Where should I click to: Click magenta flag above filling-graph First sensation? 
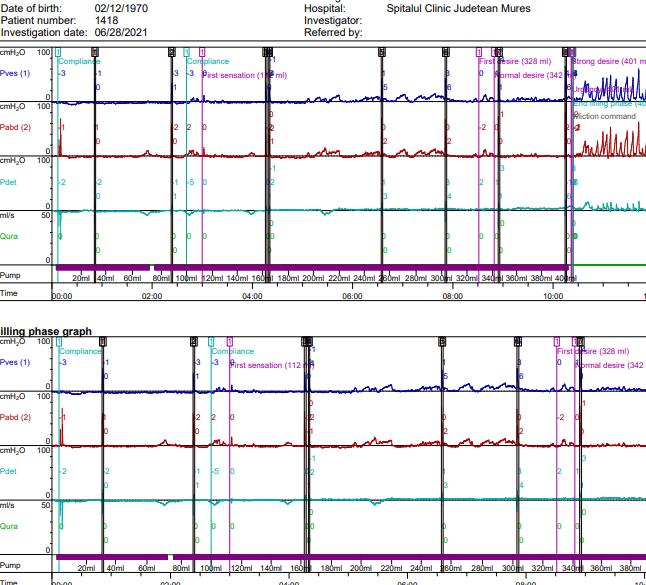coord(229,341)
